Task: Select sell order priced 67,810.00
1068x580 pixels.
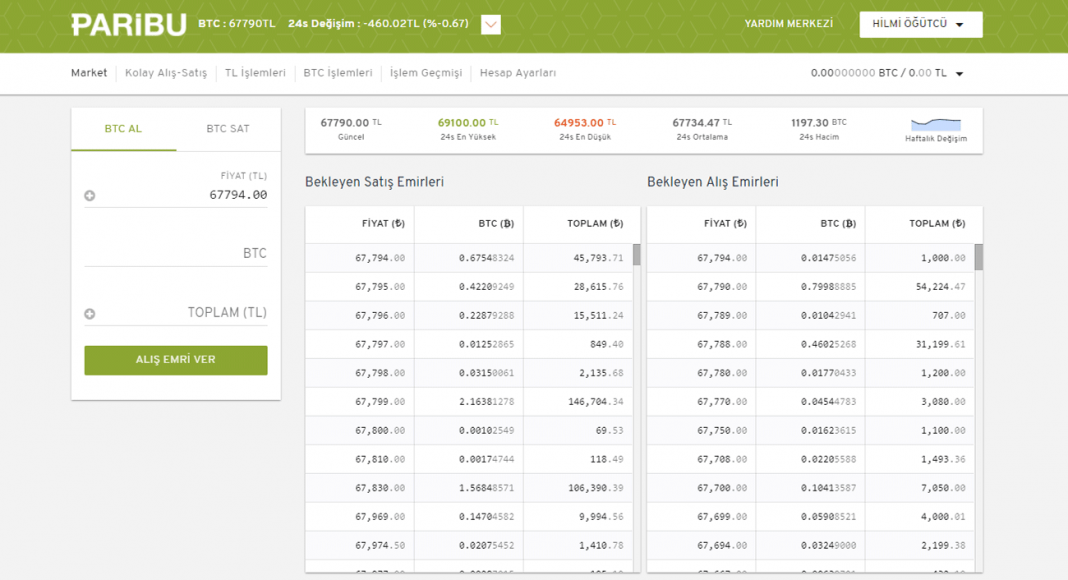Action: (x=469, y=460)
